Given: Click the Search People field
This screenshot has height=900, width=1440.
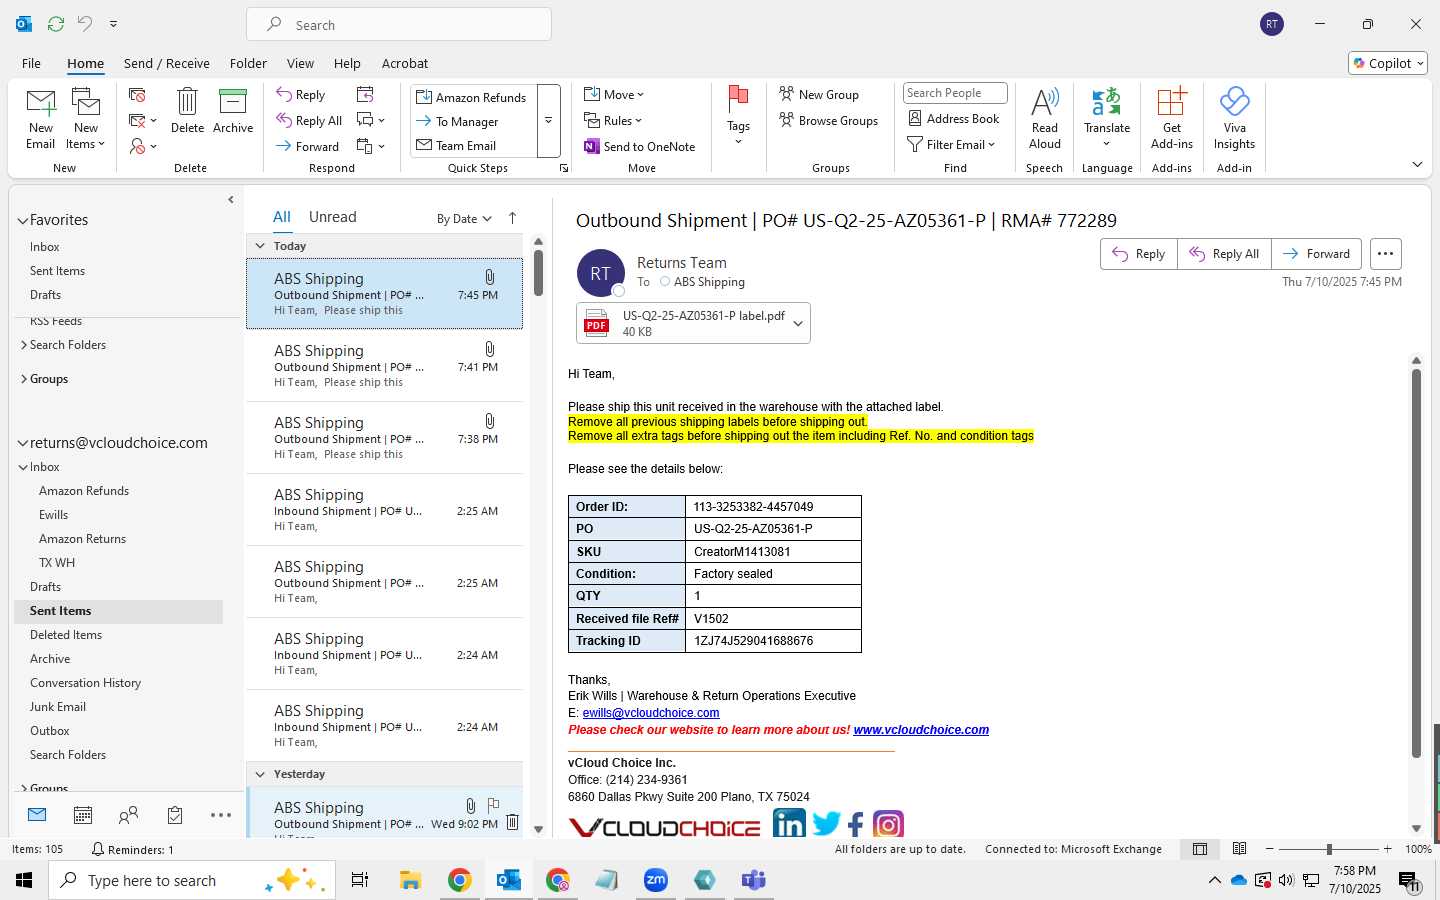Looking at the screenshot, I should (x=955, y=93).
